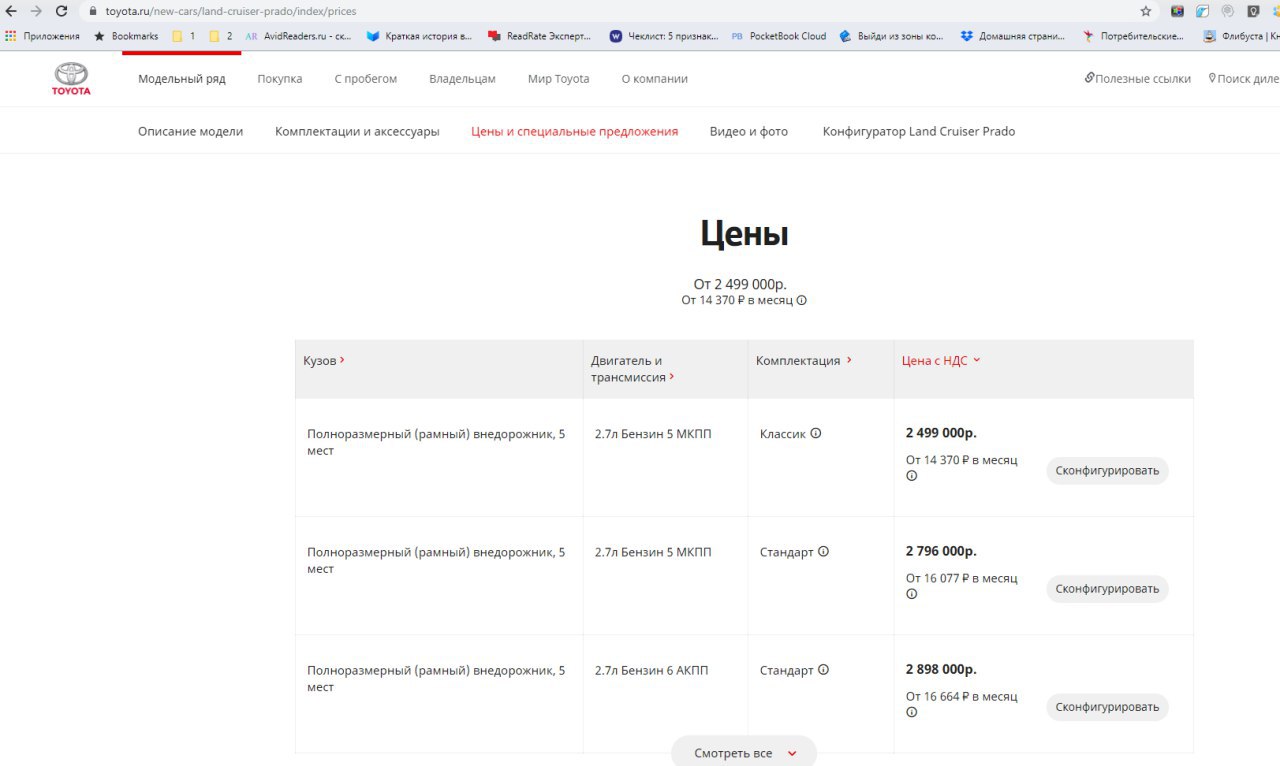This screenshot has height=766, width=1280.
Task: Expand the Комплектация column filter
Action: (x=804, y=361)
